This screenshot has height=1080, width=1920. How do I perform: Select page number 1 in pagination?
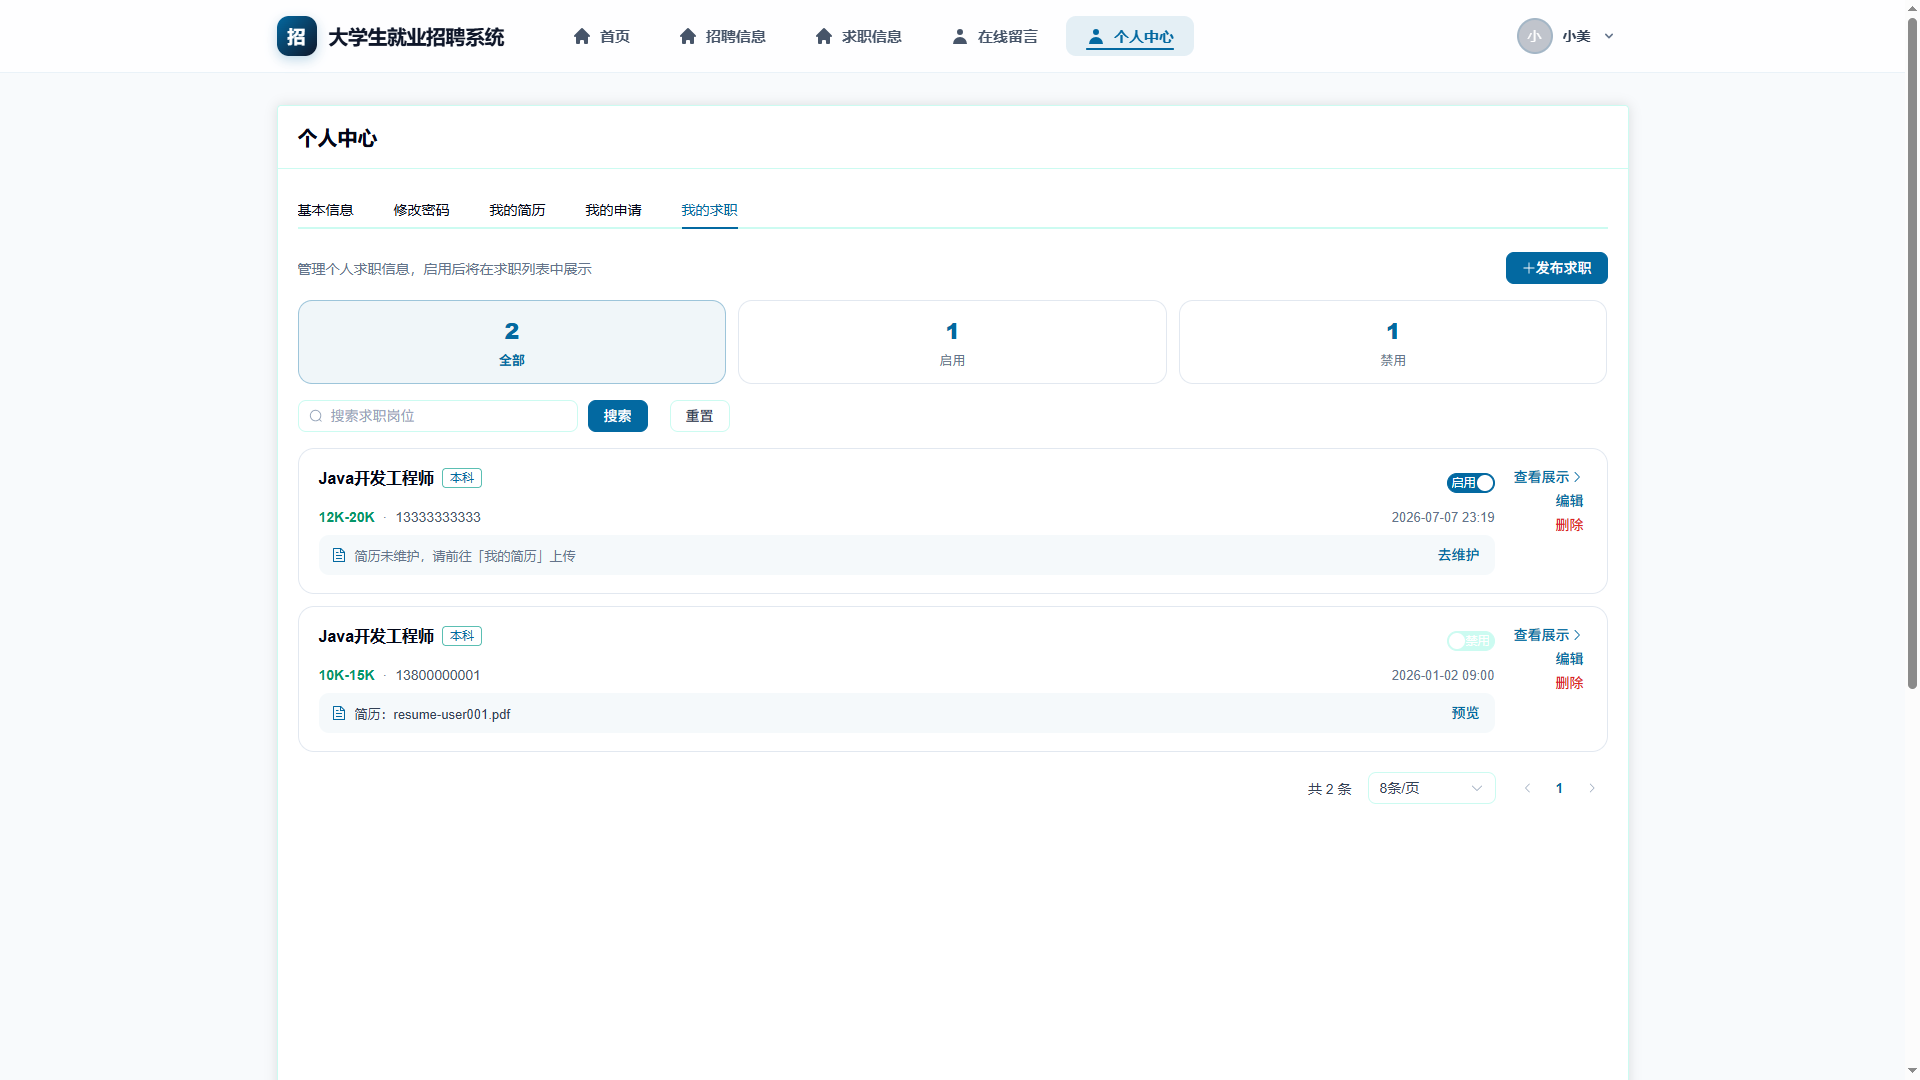pos(1559,788)
